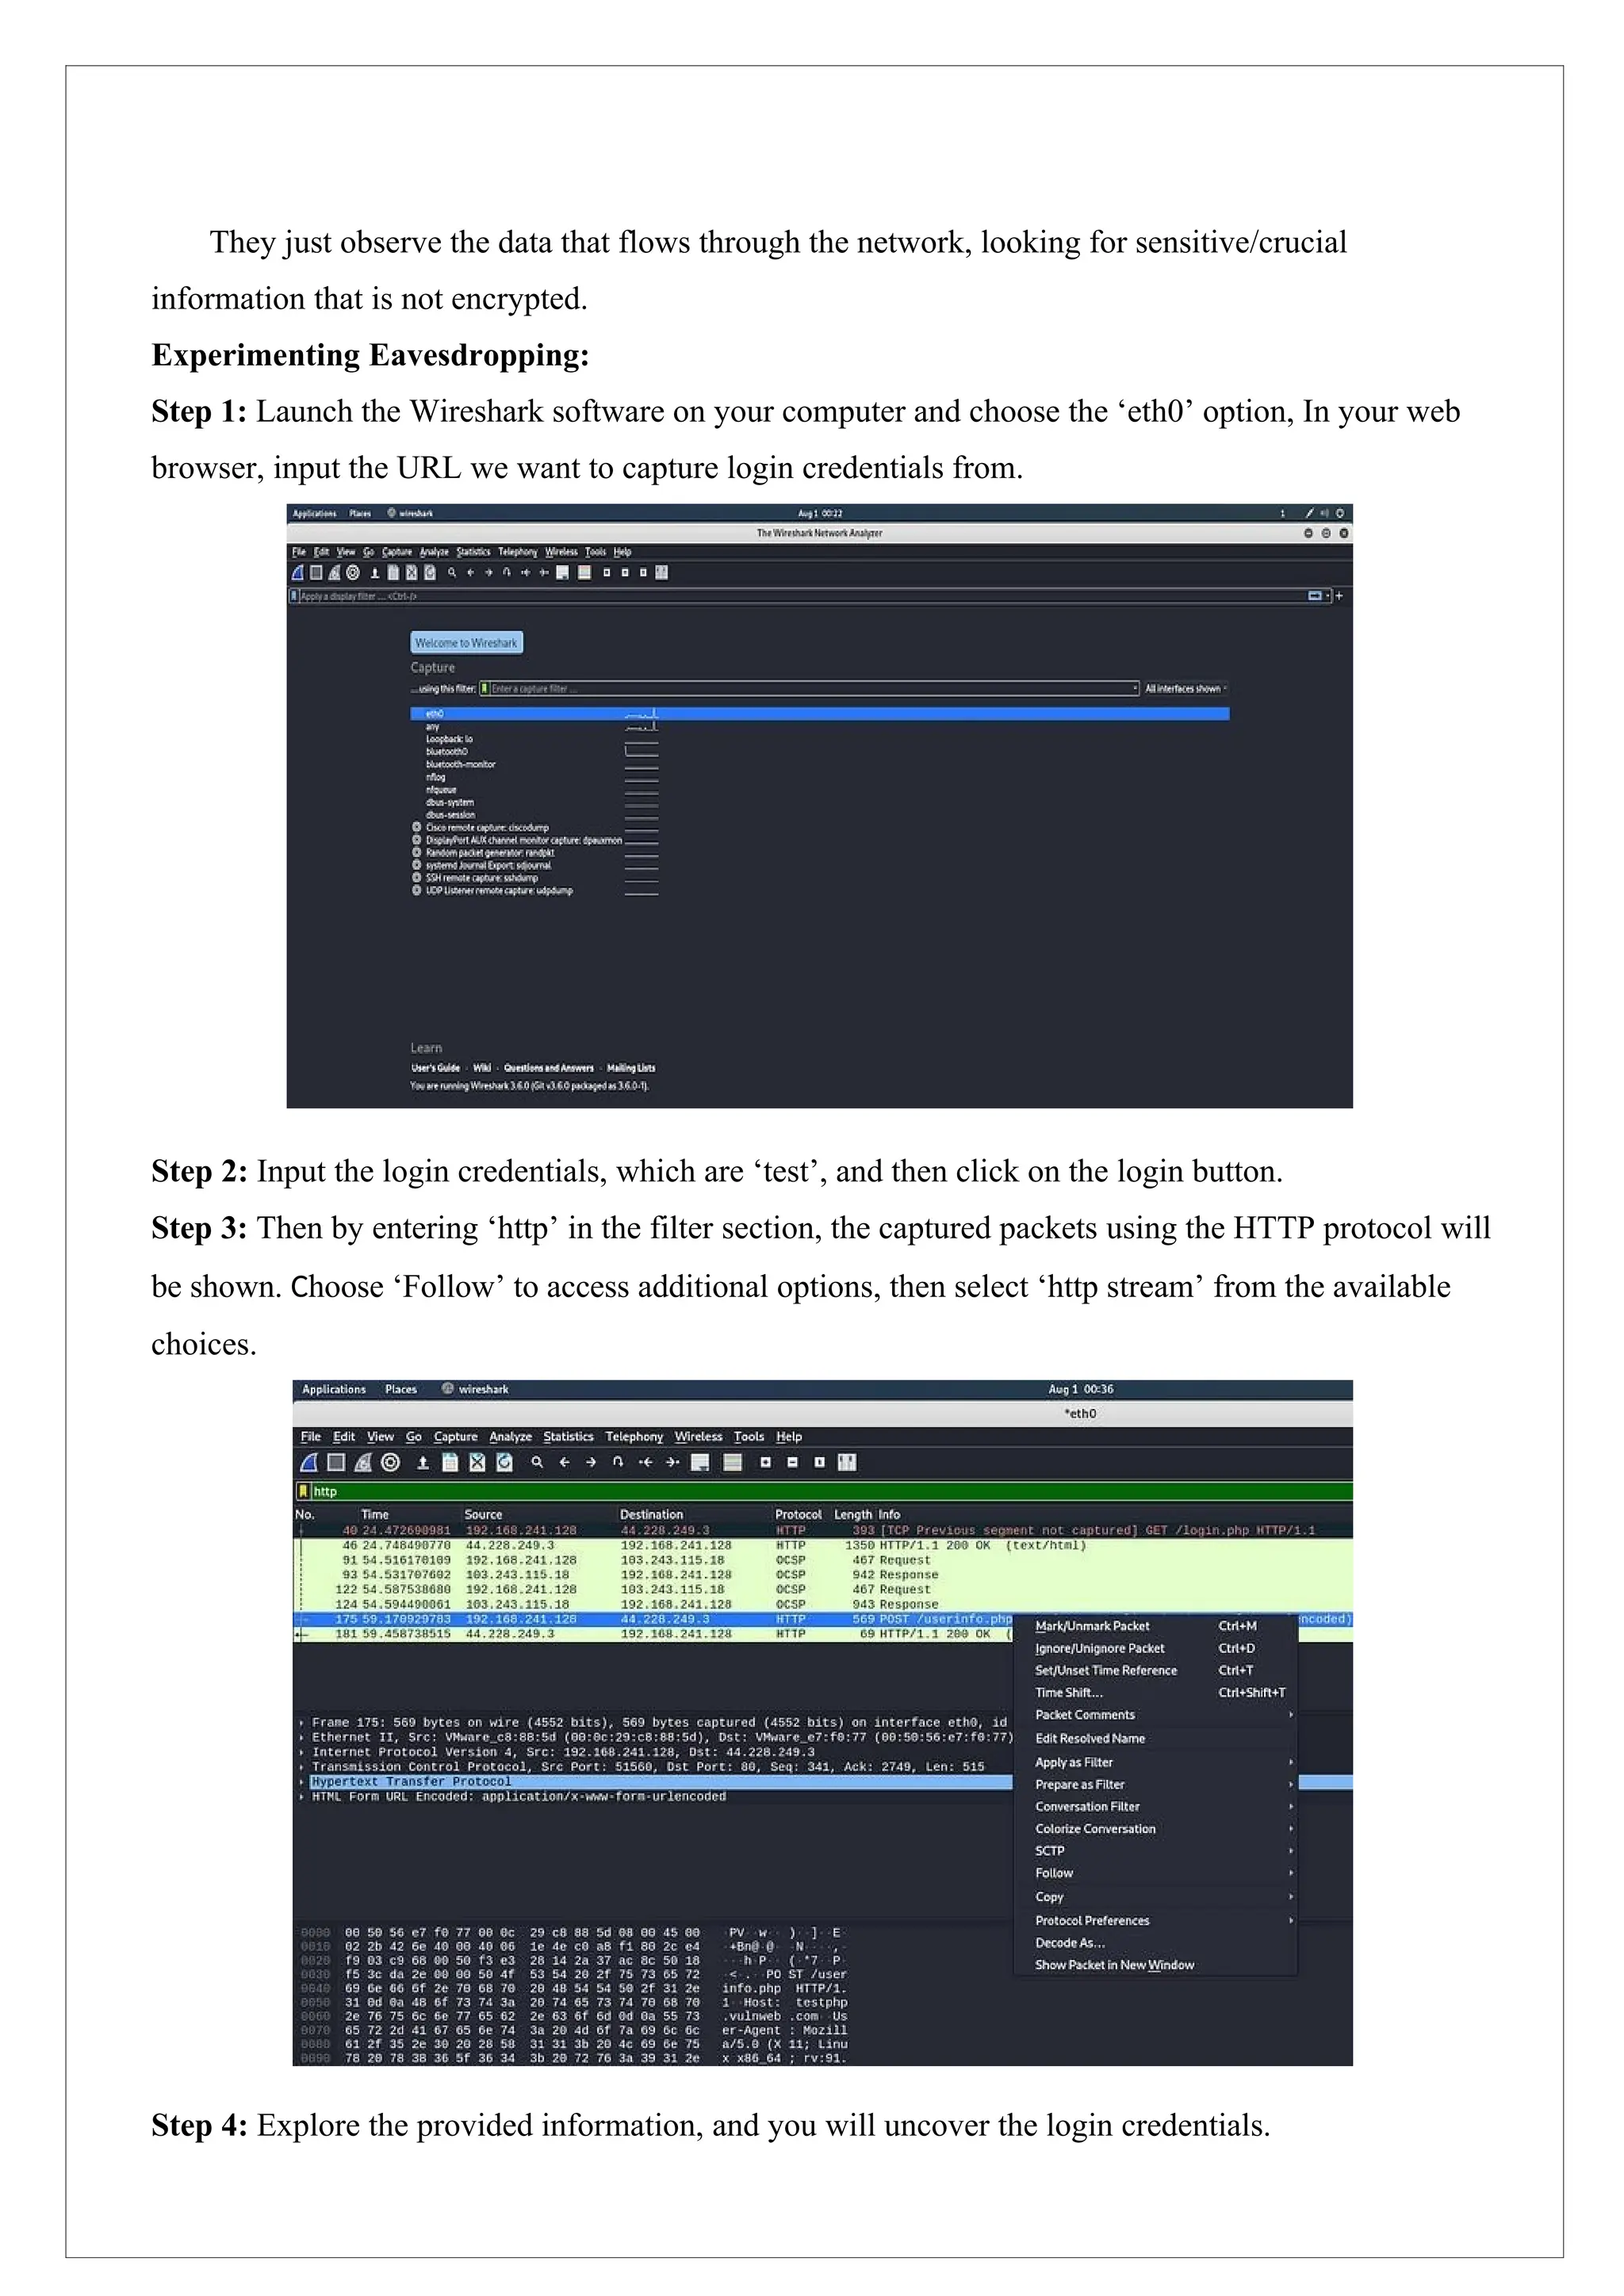Viewport: 1624px width, 2296px height.
Task: Click the reload capture file icon in eth0 window
Action: click(505, 1463)
